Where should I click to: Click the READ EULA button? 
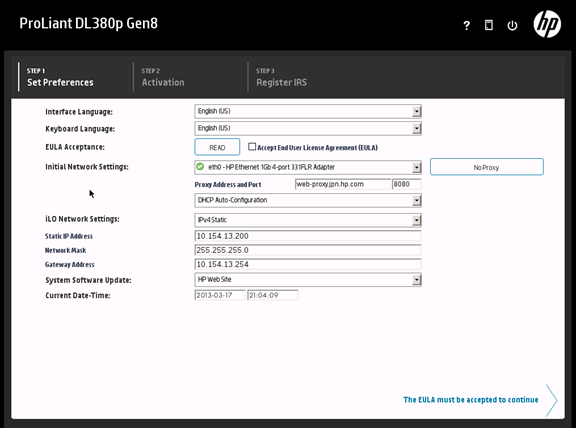point(217,147)
